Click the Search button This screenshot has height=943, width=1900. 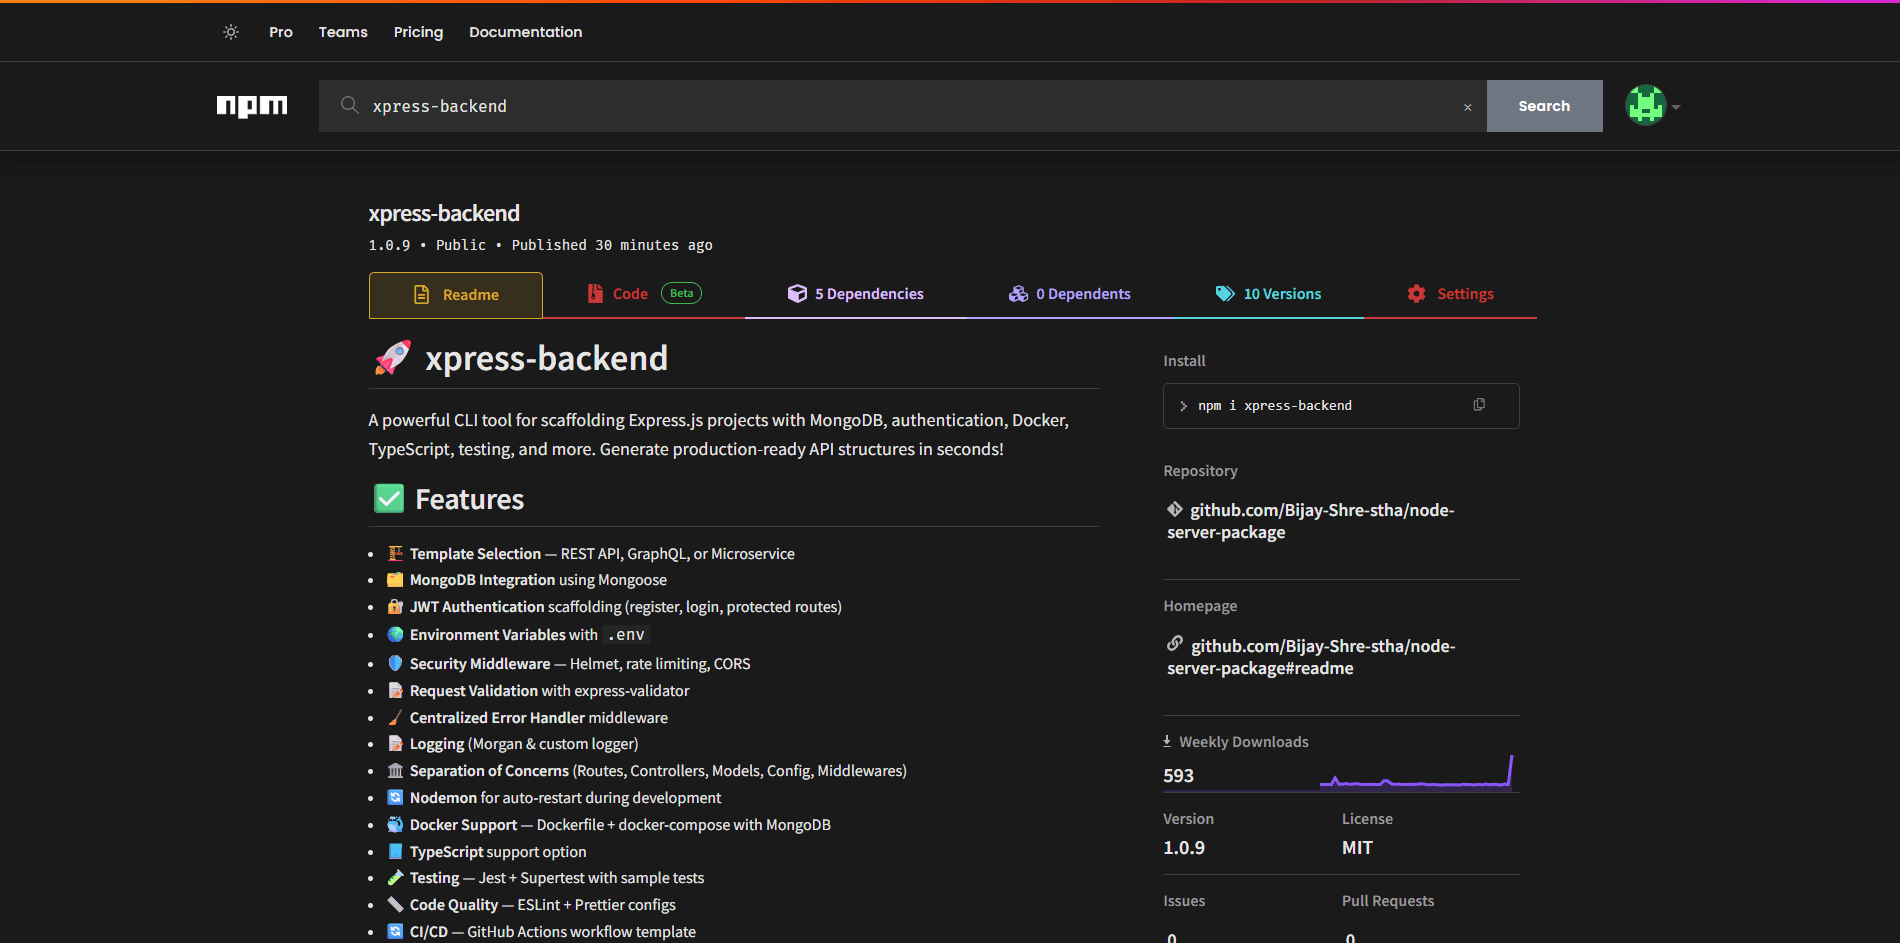(1544, 106)
